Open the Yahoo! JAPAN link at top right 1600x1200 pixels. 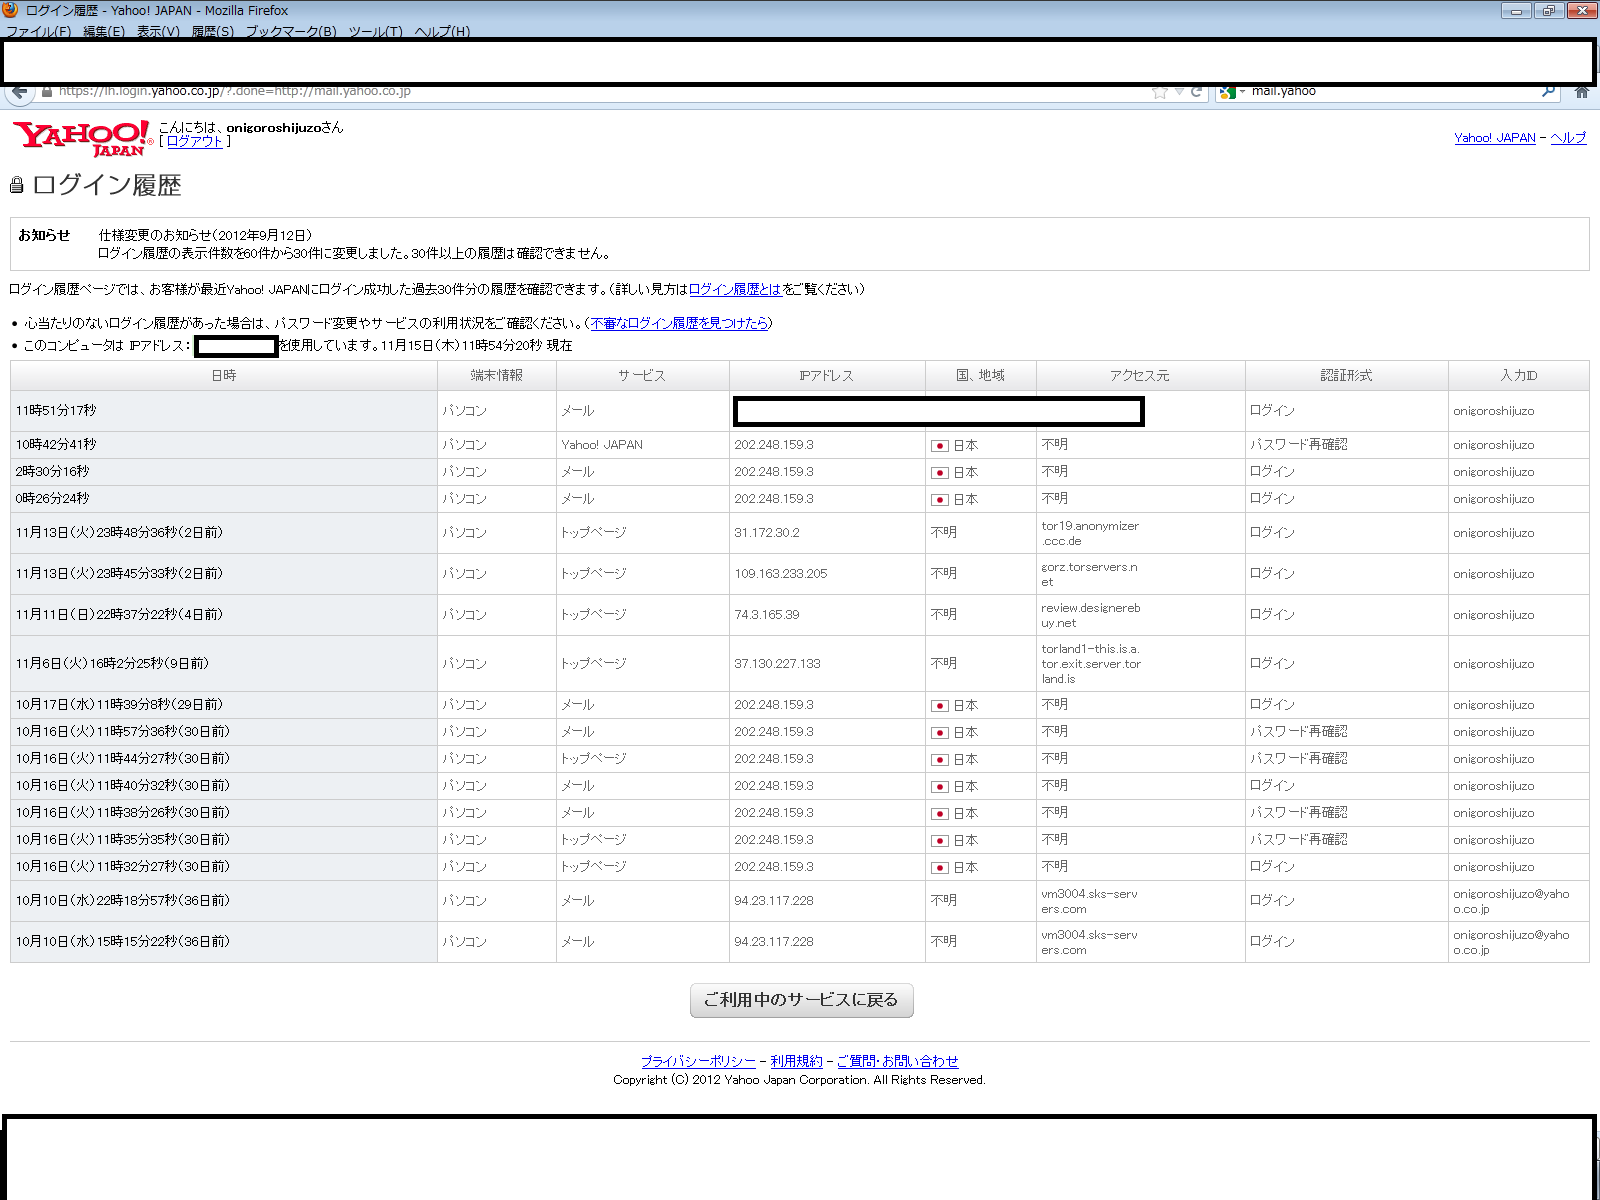(x=1494, y=138)
